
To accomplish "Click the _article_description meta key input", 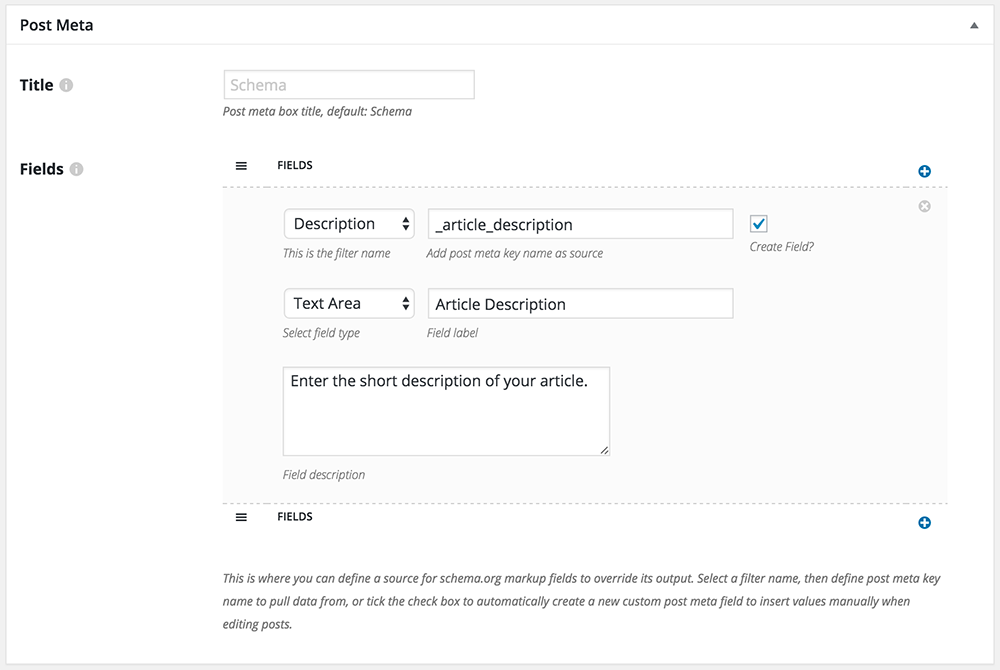I will pyautogui.click(x=580, y=224).
